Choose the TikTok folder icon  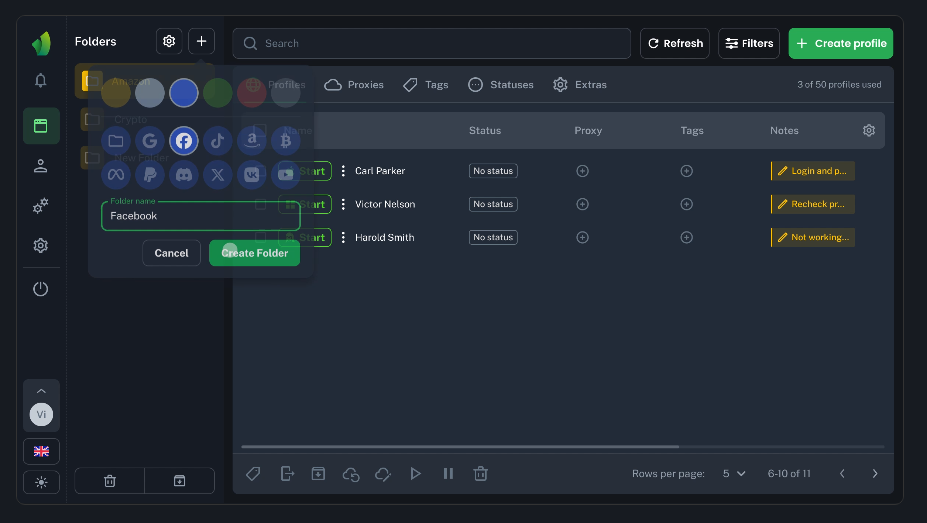click(218, 141)
